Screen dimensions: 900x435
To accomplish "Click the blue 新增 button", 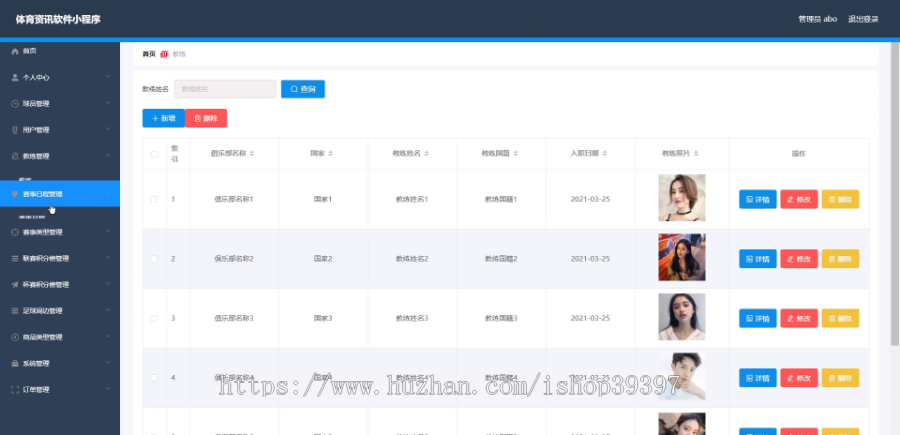I will [164, 118].
